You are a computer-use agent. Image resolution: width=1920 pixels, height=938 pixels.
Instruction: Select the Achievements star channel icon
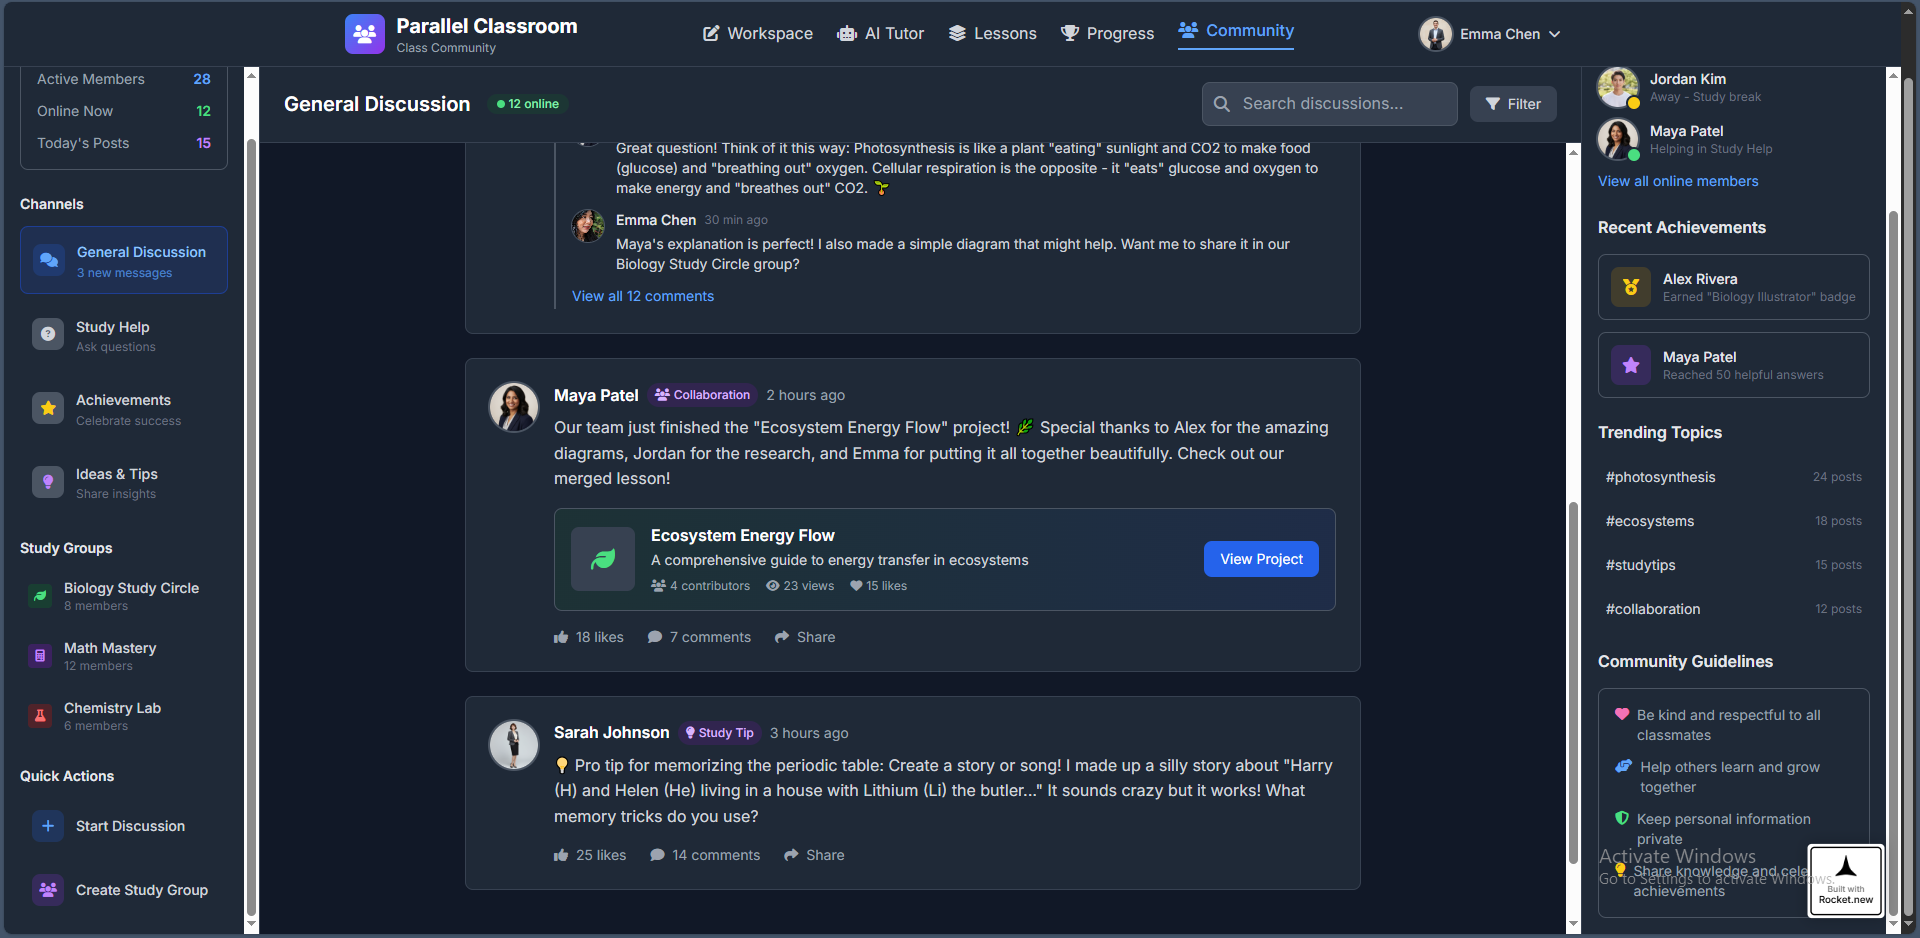pyautogui.click(x=48, y=409)
